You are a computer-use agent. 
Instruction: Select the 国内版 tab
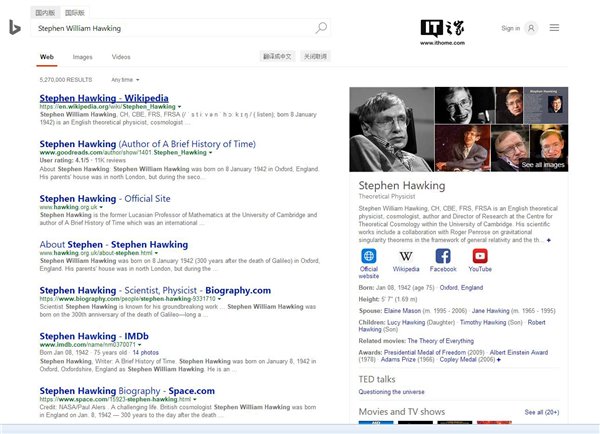pyautogui.click(x=45, y=13)
